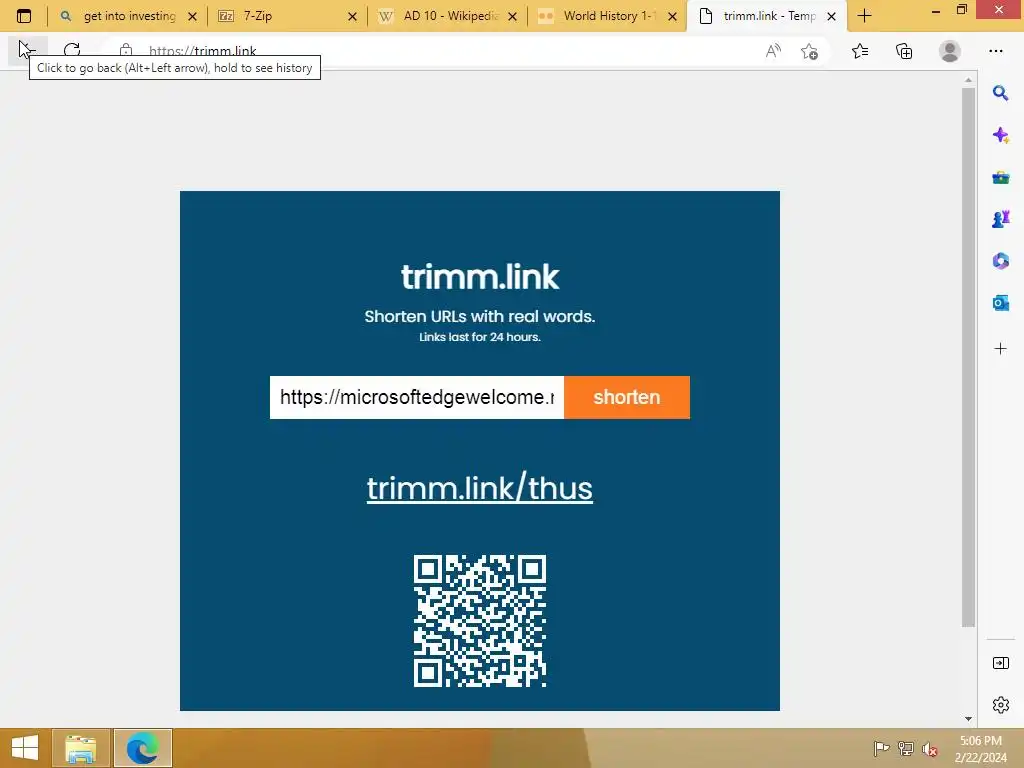Click 'Shorten URLs with real words.' text
Screen dimensions: 1024x768
click(x=479, y=317)
